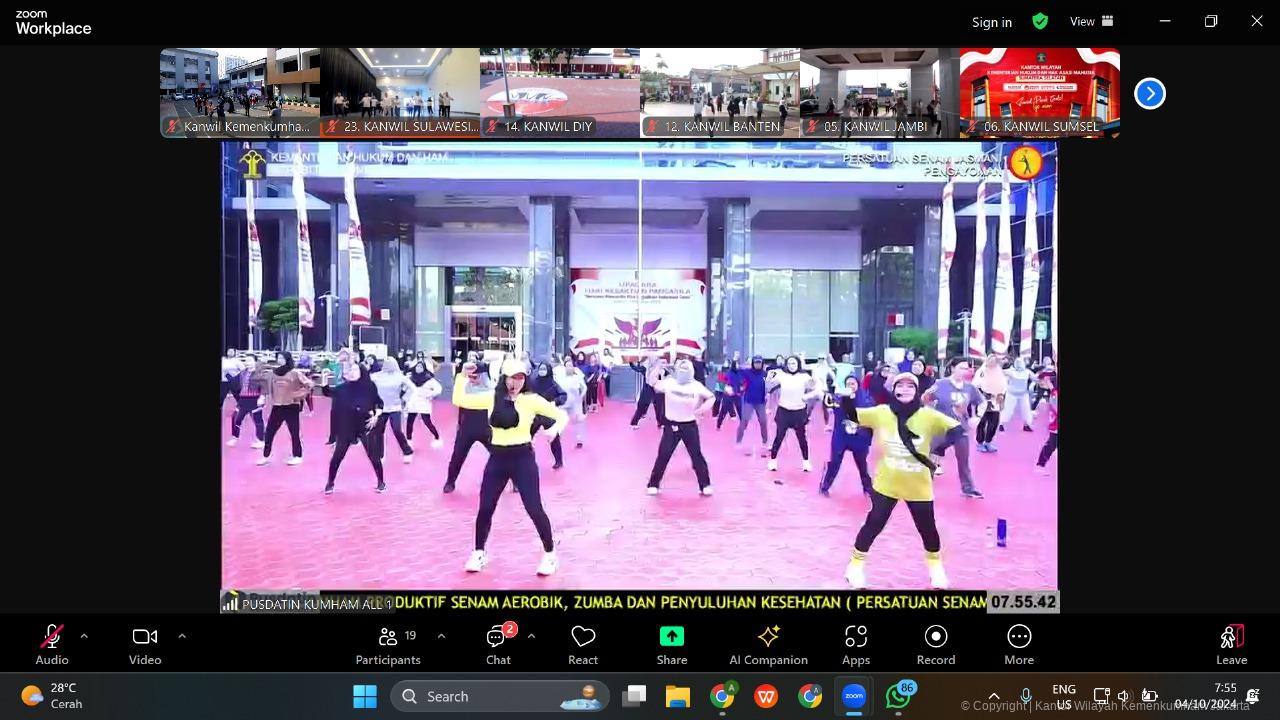The width and height of the screenshot is (1280, 720).
Task: Select the 06. KANWIL SUMSEL thumbnail
Action: [x=1040, y=93]
